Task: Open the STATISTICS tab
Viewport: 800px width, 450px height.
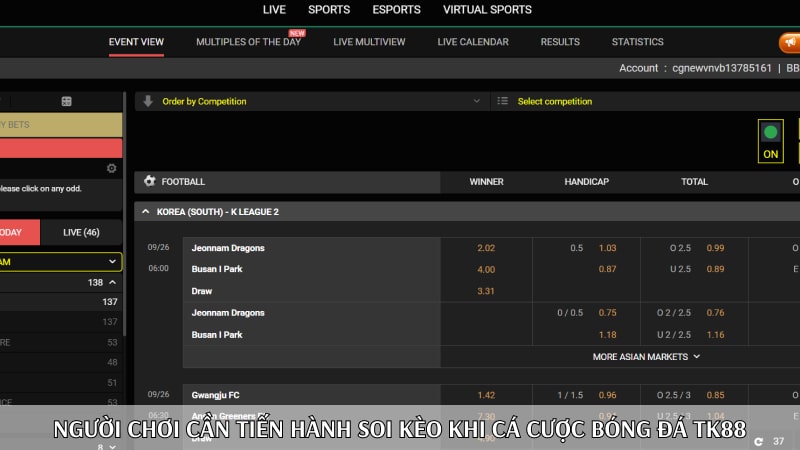Action: [x=638, y=42]
